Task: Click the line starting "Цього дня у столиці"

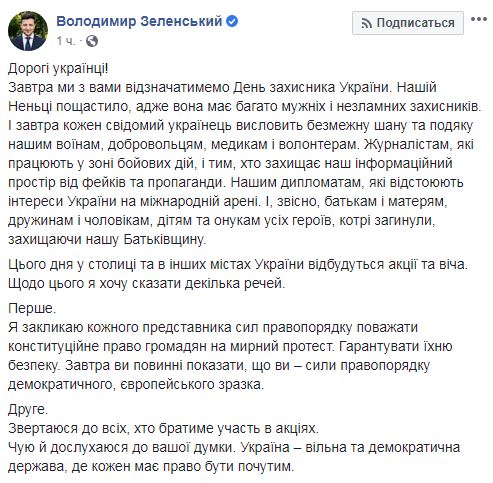Action: tap(238, 264)
